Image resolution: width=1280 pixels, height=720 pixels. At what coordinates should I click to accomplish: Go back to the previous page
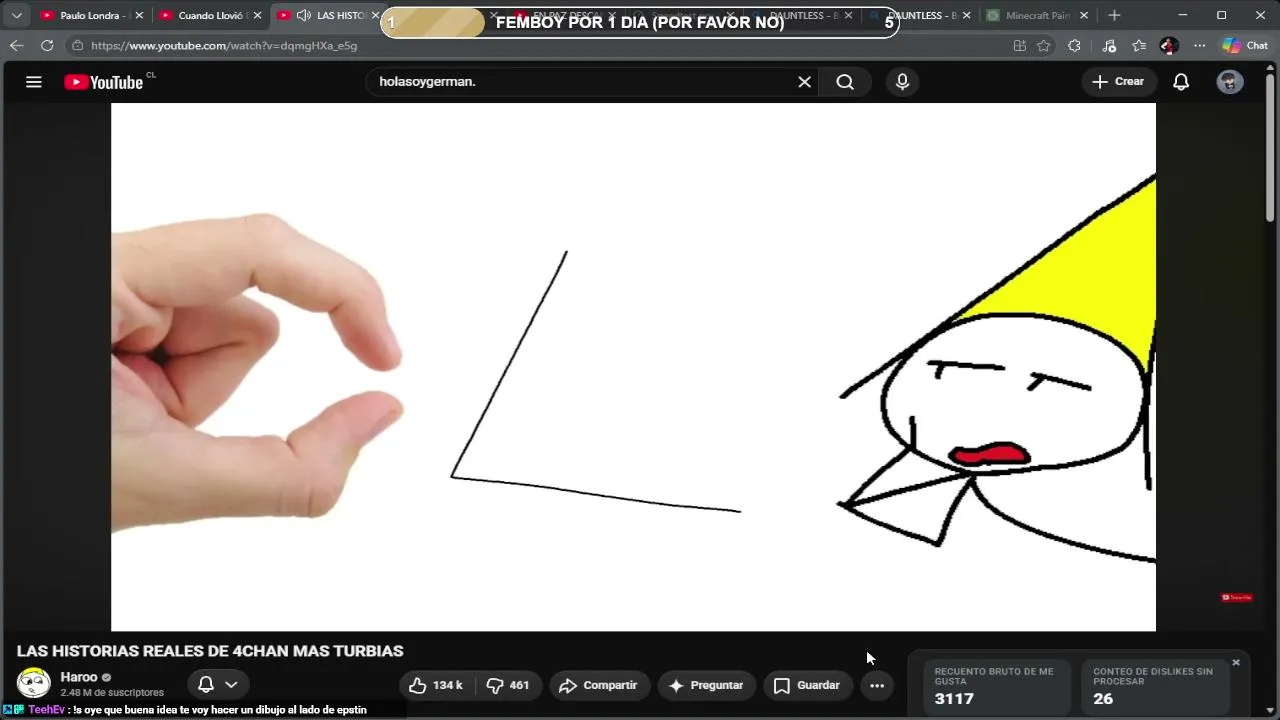click(x=16, y=45)
